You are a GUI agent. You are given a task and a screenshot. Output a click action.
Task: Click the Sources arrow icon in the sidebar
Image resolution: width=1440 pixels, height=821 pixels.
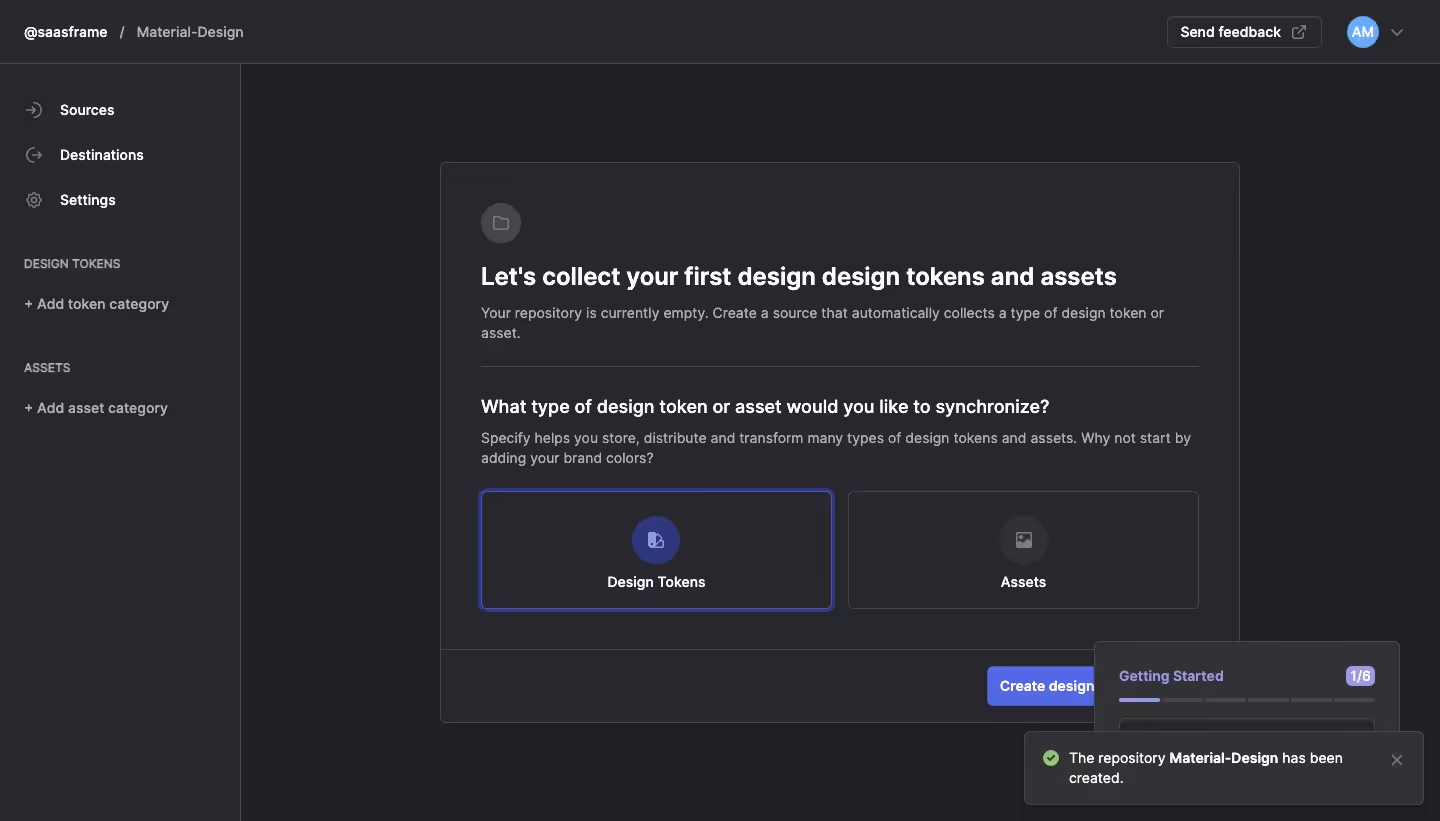coord(34,110)
